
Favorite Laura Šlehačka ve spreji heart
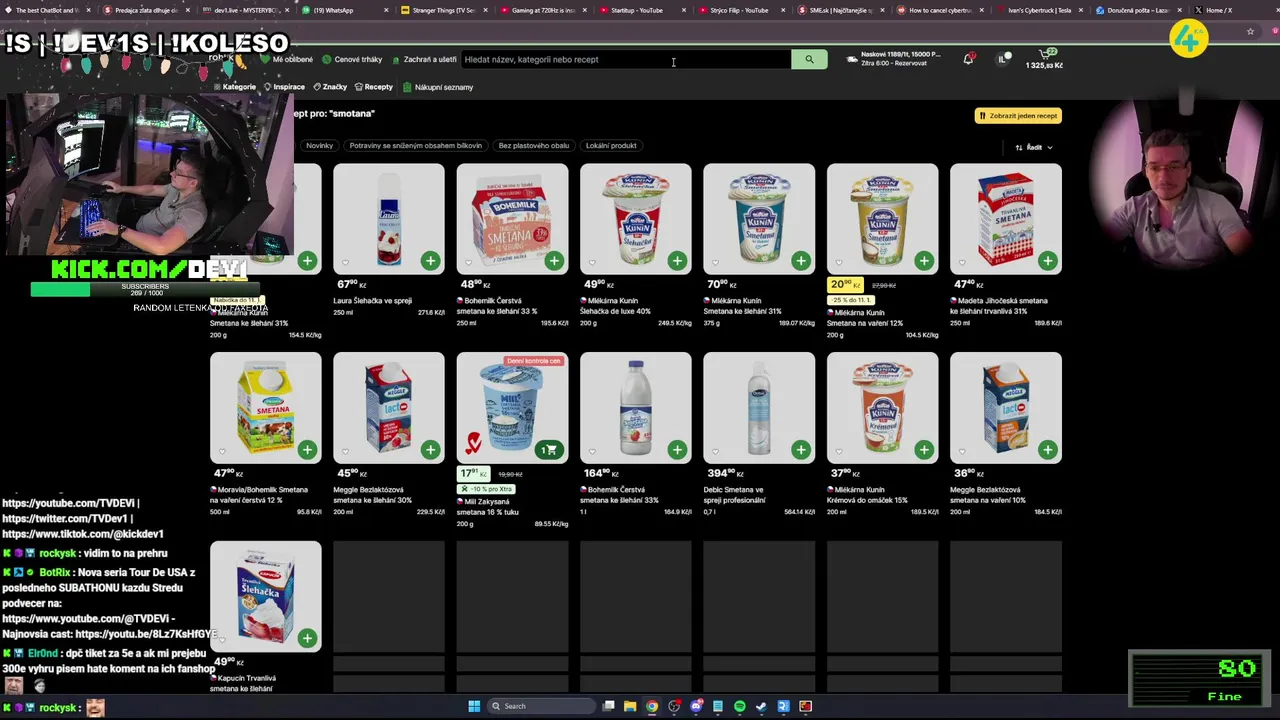[x=345, y=265]
